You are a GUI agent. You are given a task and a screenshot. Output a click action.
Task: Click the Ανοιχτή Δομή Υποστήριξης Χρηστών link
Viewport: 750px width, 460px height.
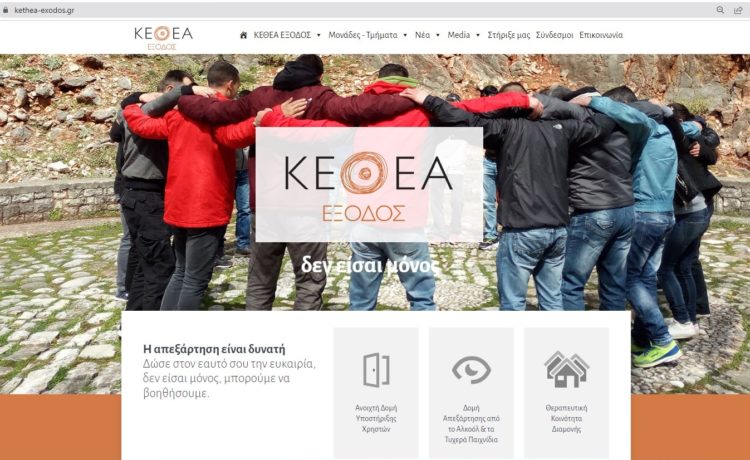pos(376,418)
